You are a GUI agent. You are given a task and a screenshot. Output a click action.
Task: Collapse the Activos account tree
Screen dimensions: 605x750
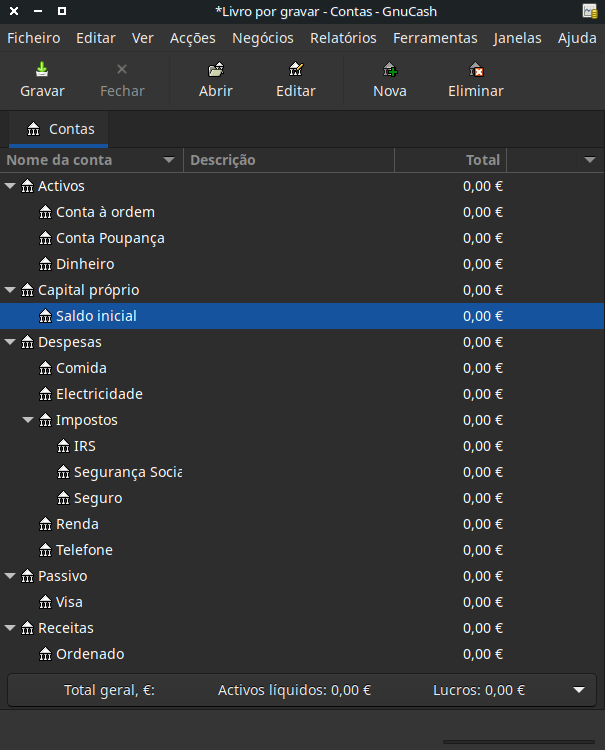click(x=10, y=186)
